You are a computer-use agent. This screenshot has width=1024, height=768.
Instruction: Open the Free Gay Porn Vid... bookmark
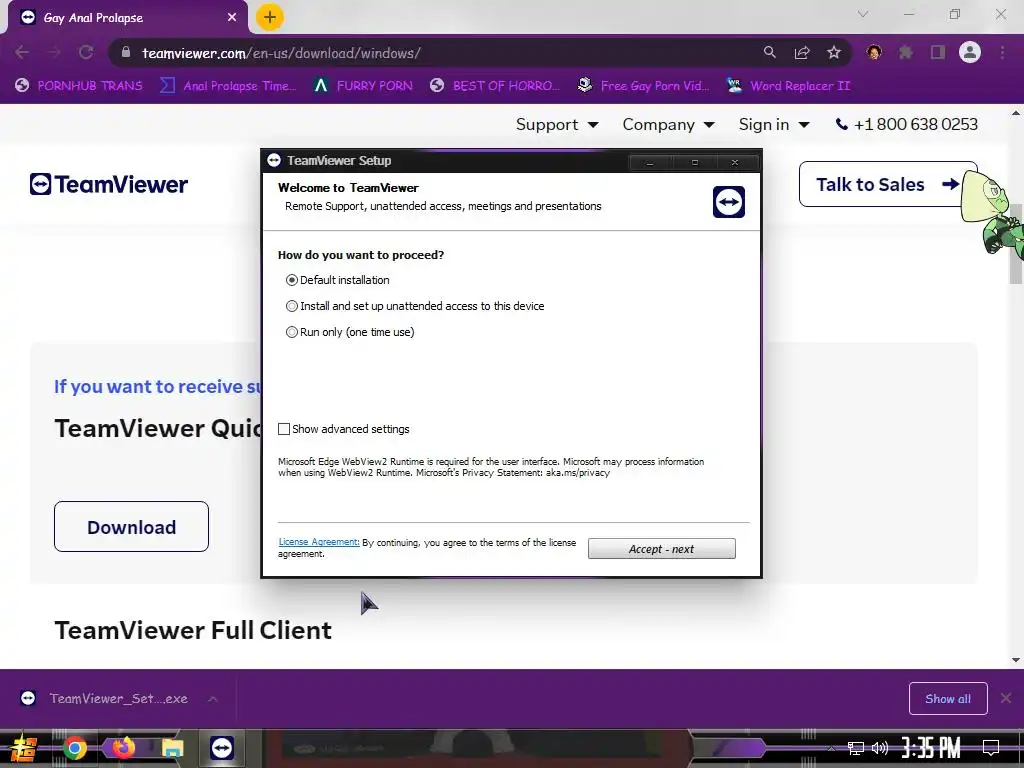tap(643, 86)
